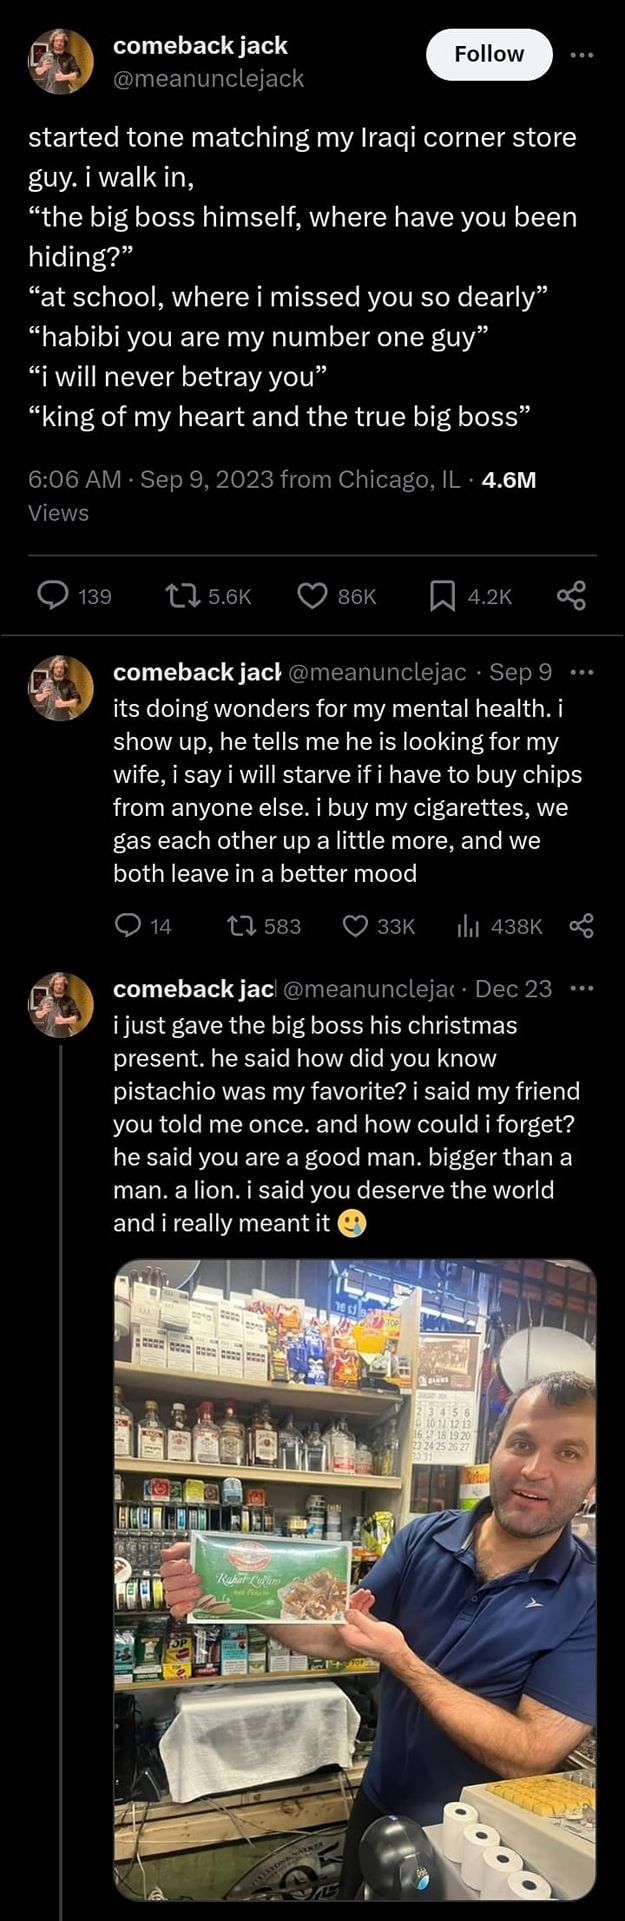
Task: Reply to the Sep 9 tweet with 14 comments
Action: pos(128,926)
